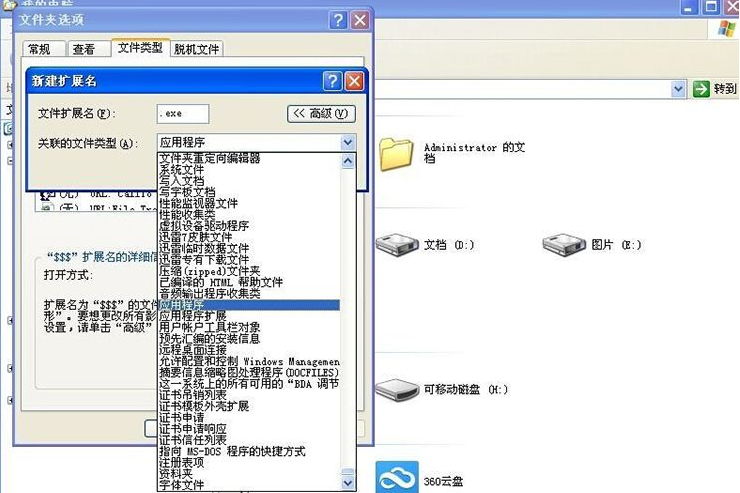The width and height of the screenshot is (740, 493).
Task: Expand the 关联的文件类型 combo box arrow
Action: coord(347,143)
